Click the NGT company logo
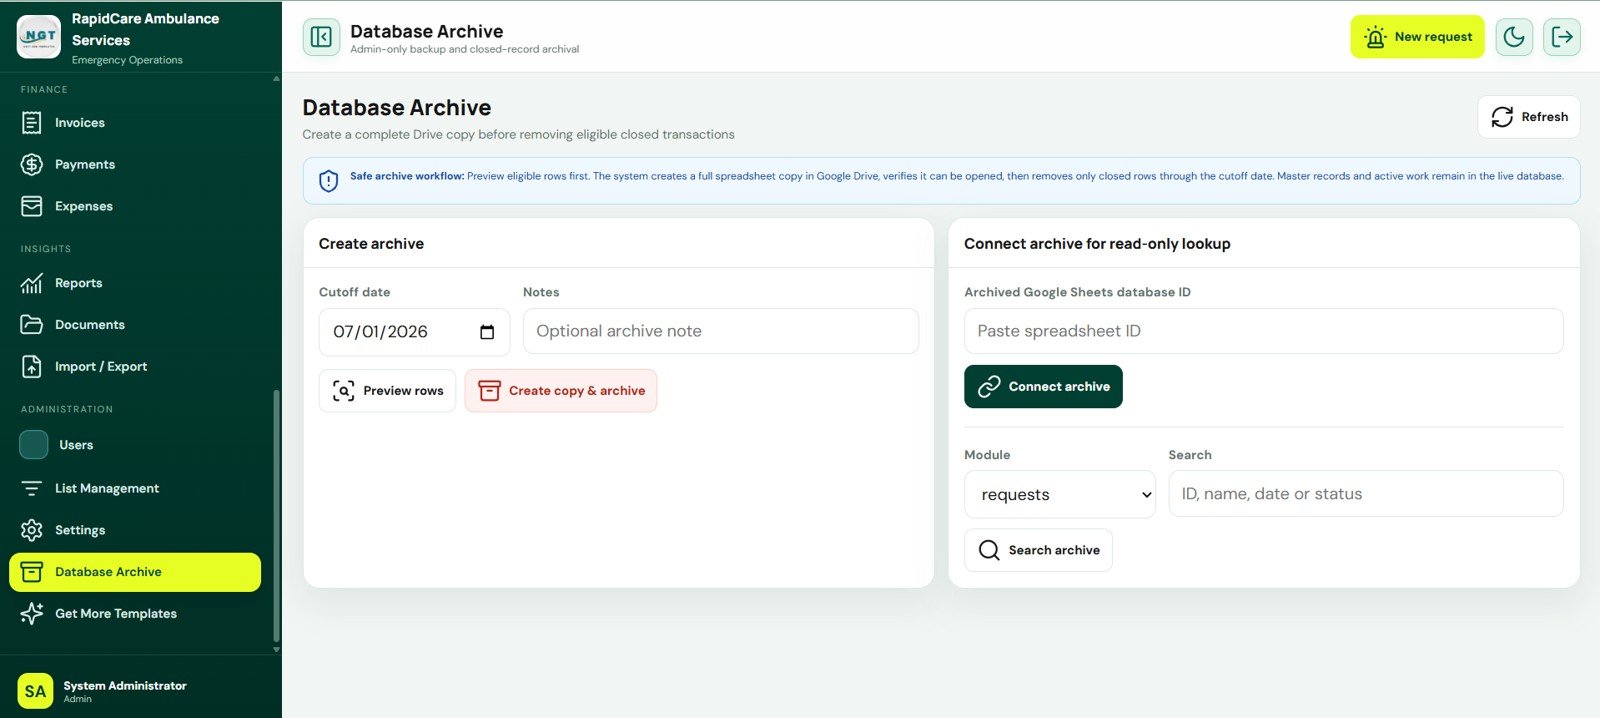 39,37
